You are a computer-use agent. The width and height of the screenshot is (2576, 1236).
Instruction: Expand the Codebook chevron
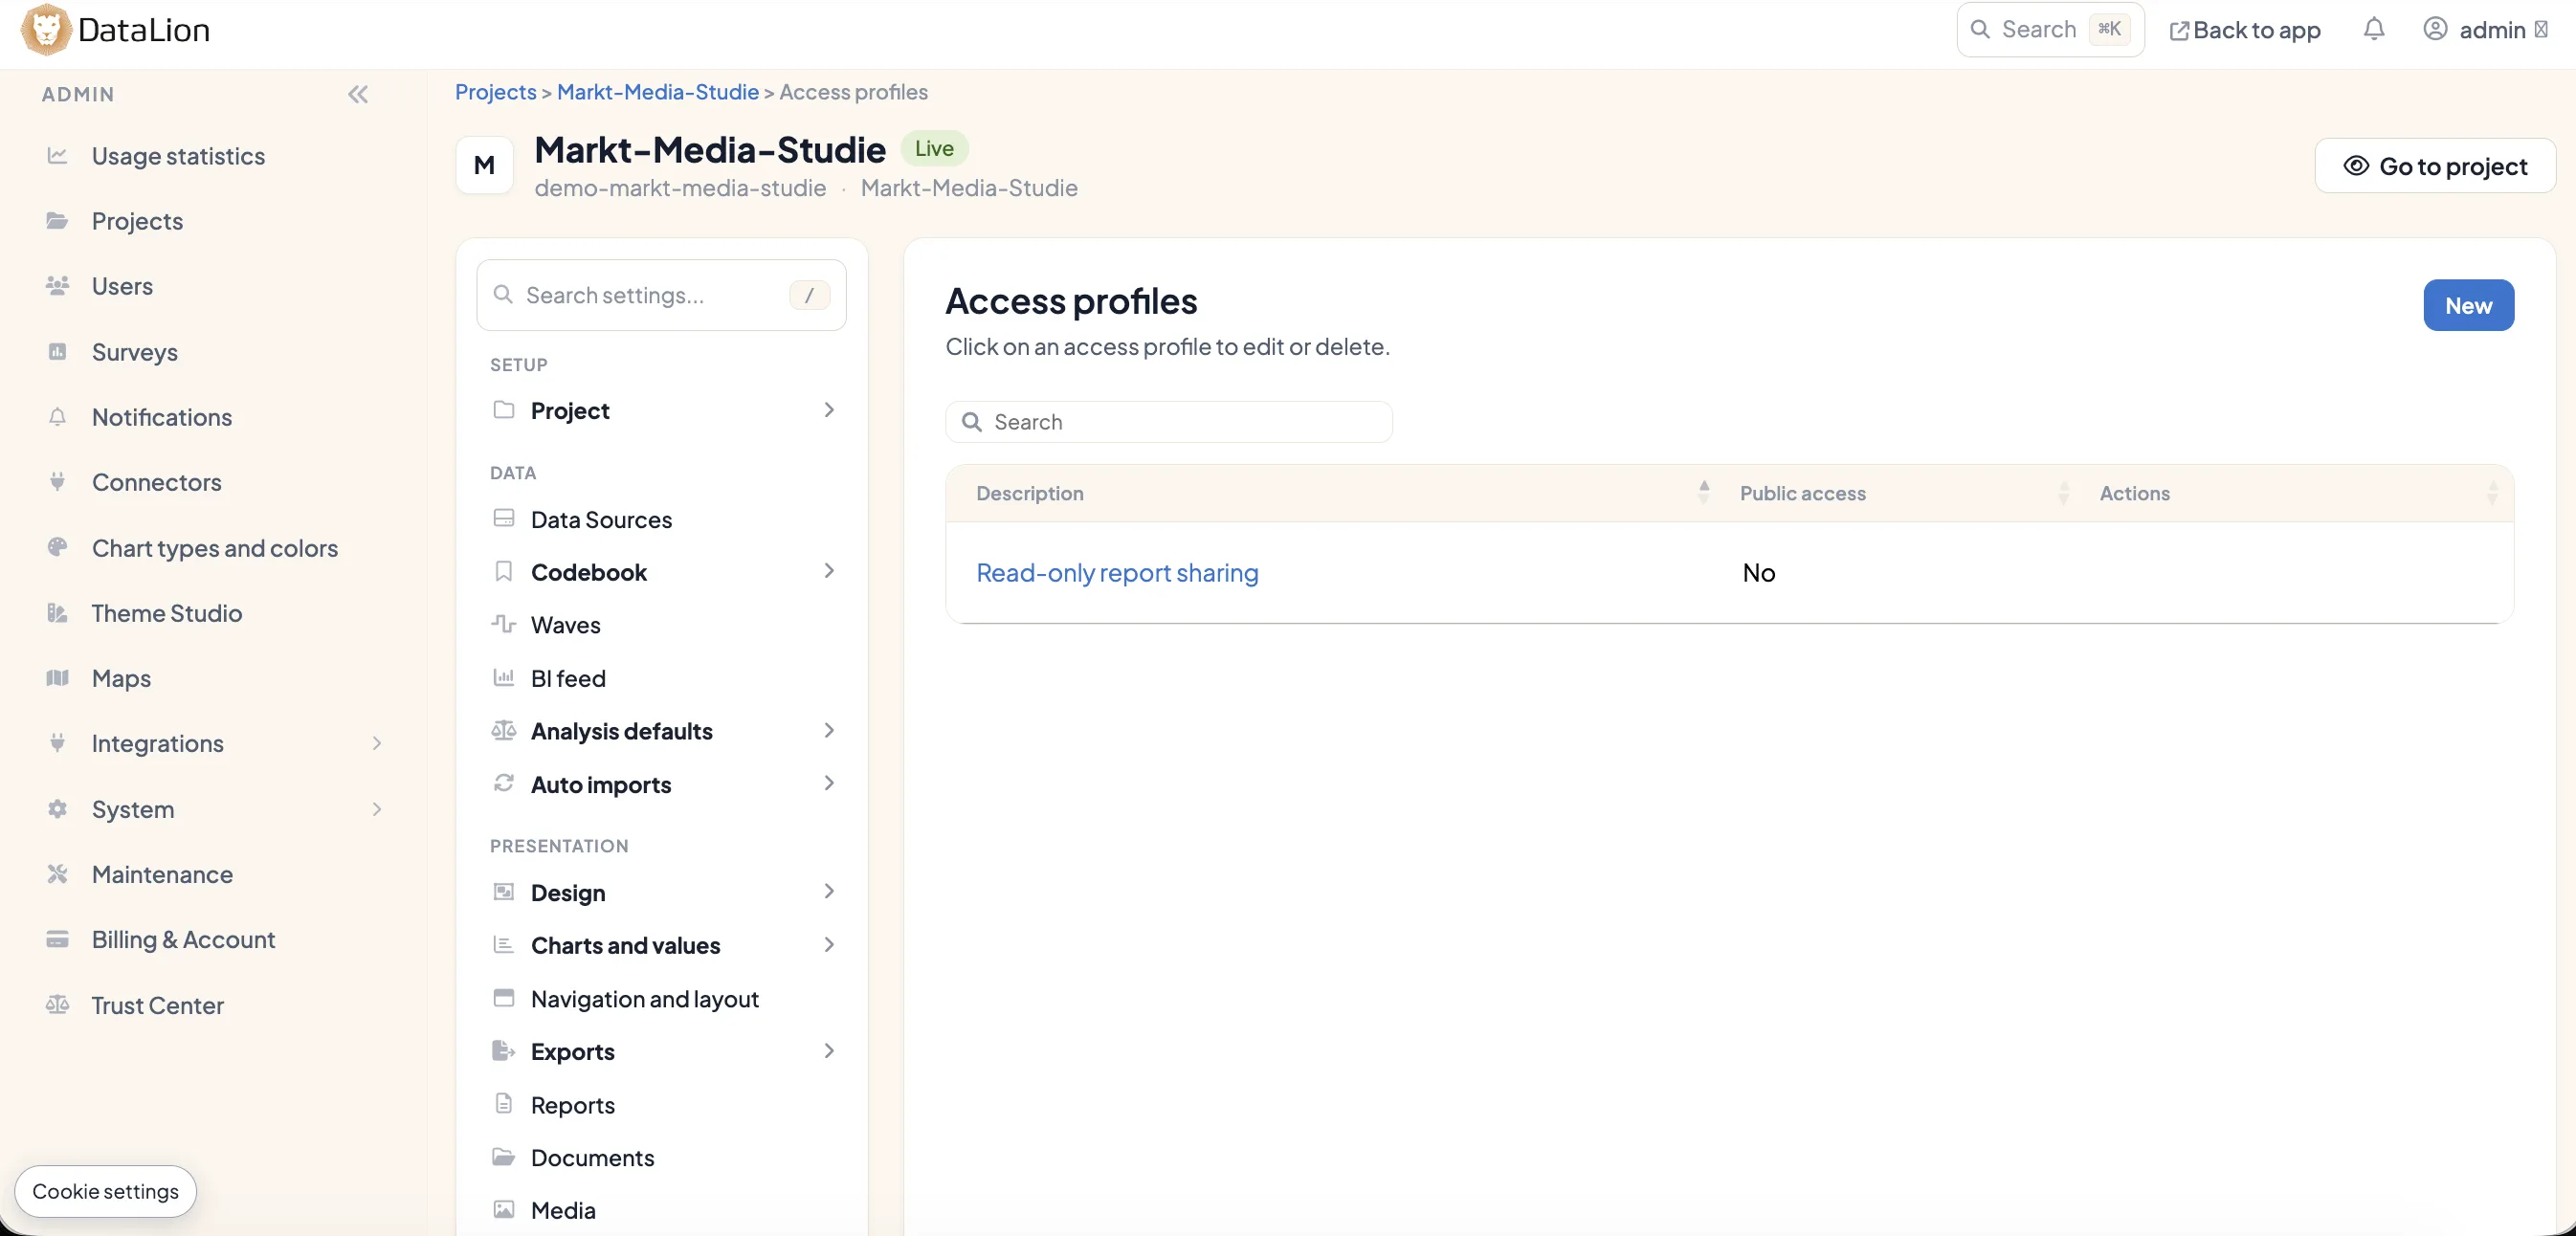click(x=829, y=571)
